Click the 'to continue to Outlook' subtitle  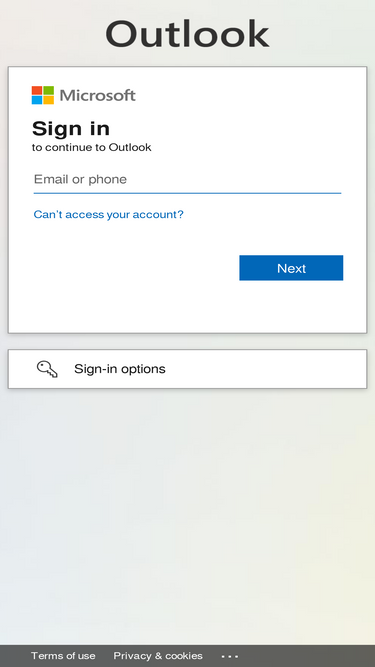coord(91,148)
